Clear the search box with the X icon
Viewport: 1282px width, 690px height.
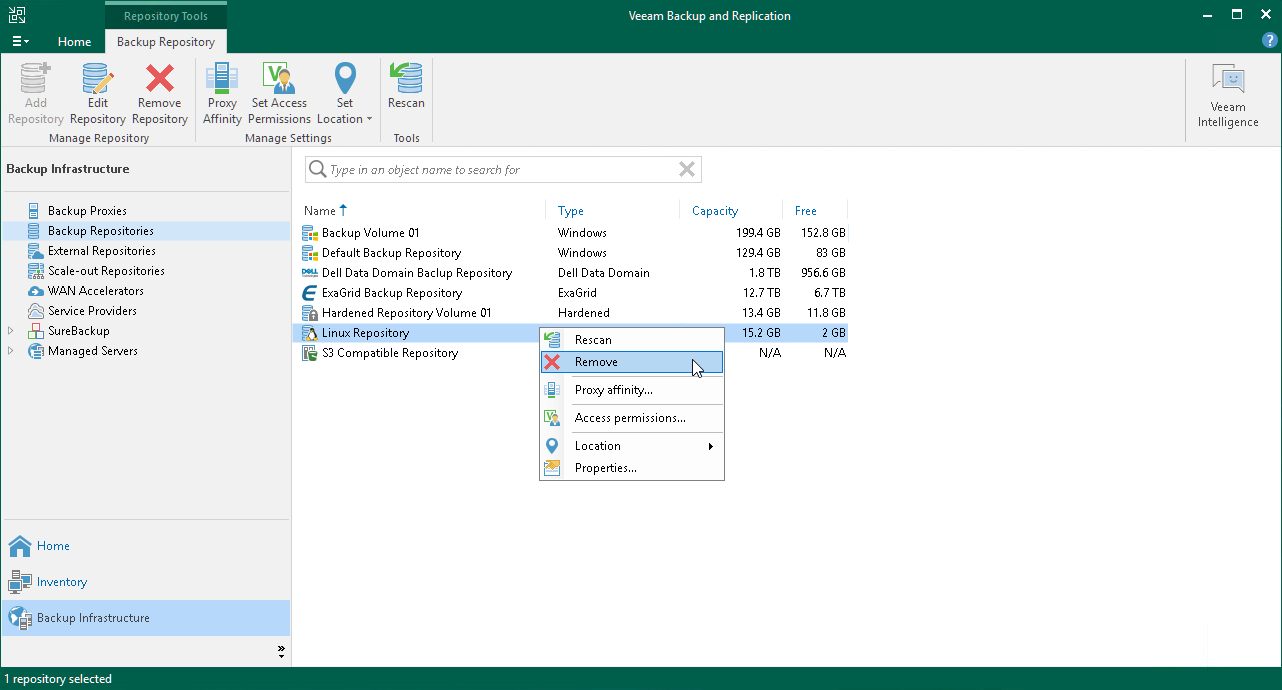click(687, 169)
